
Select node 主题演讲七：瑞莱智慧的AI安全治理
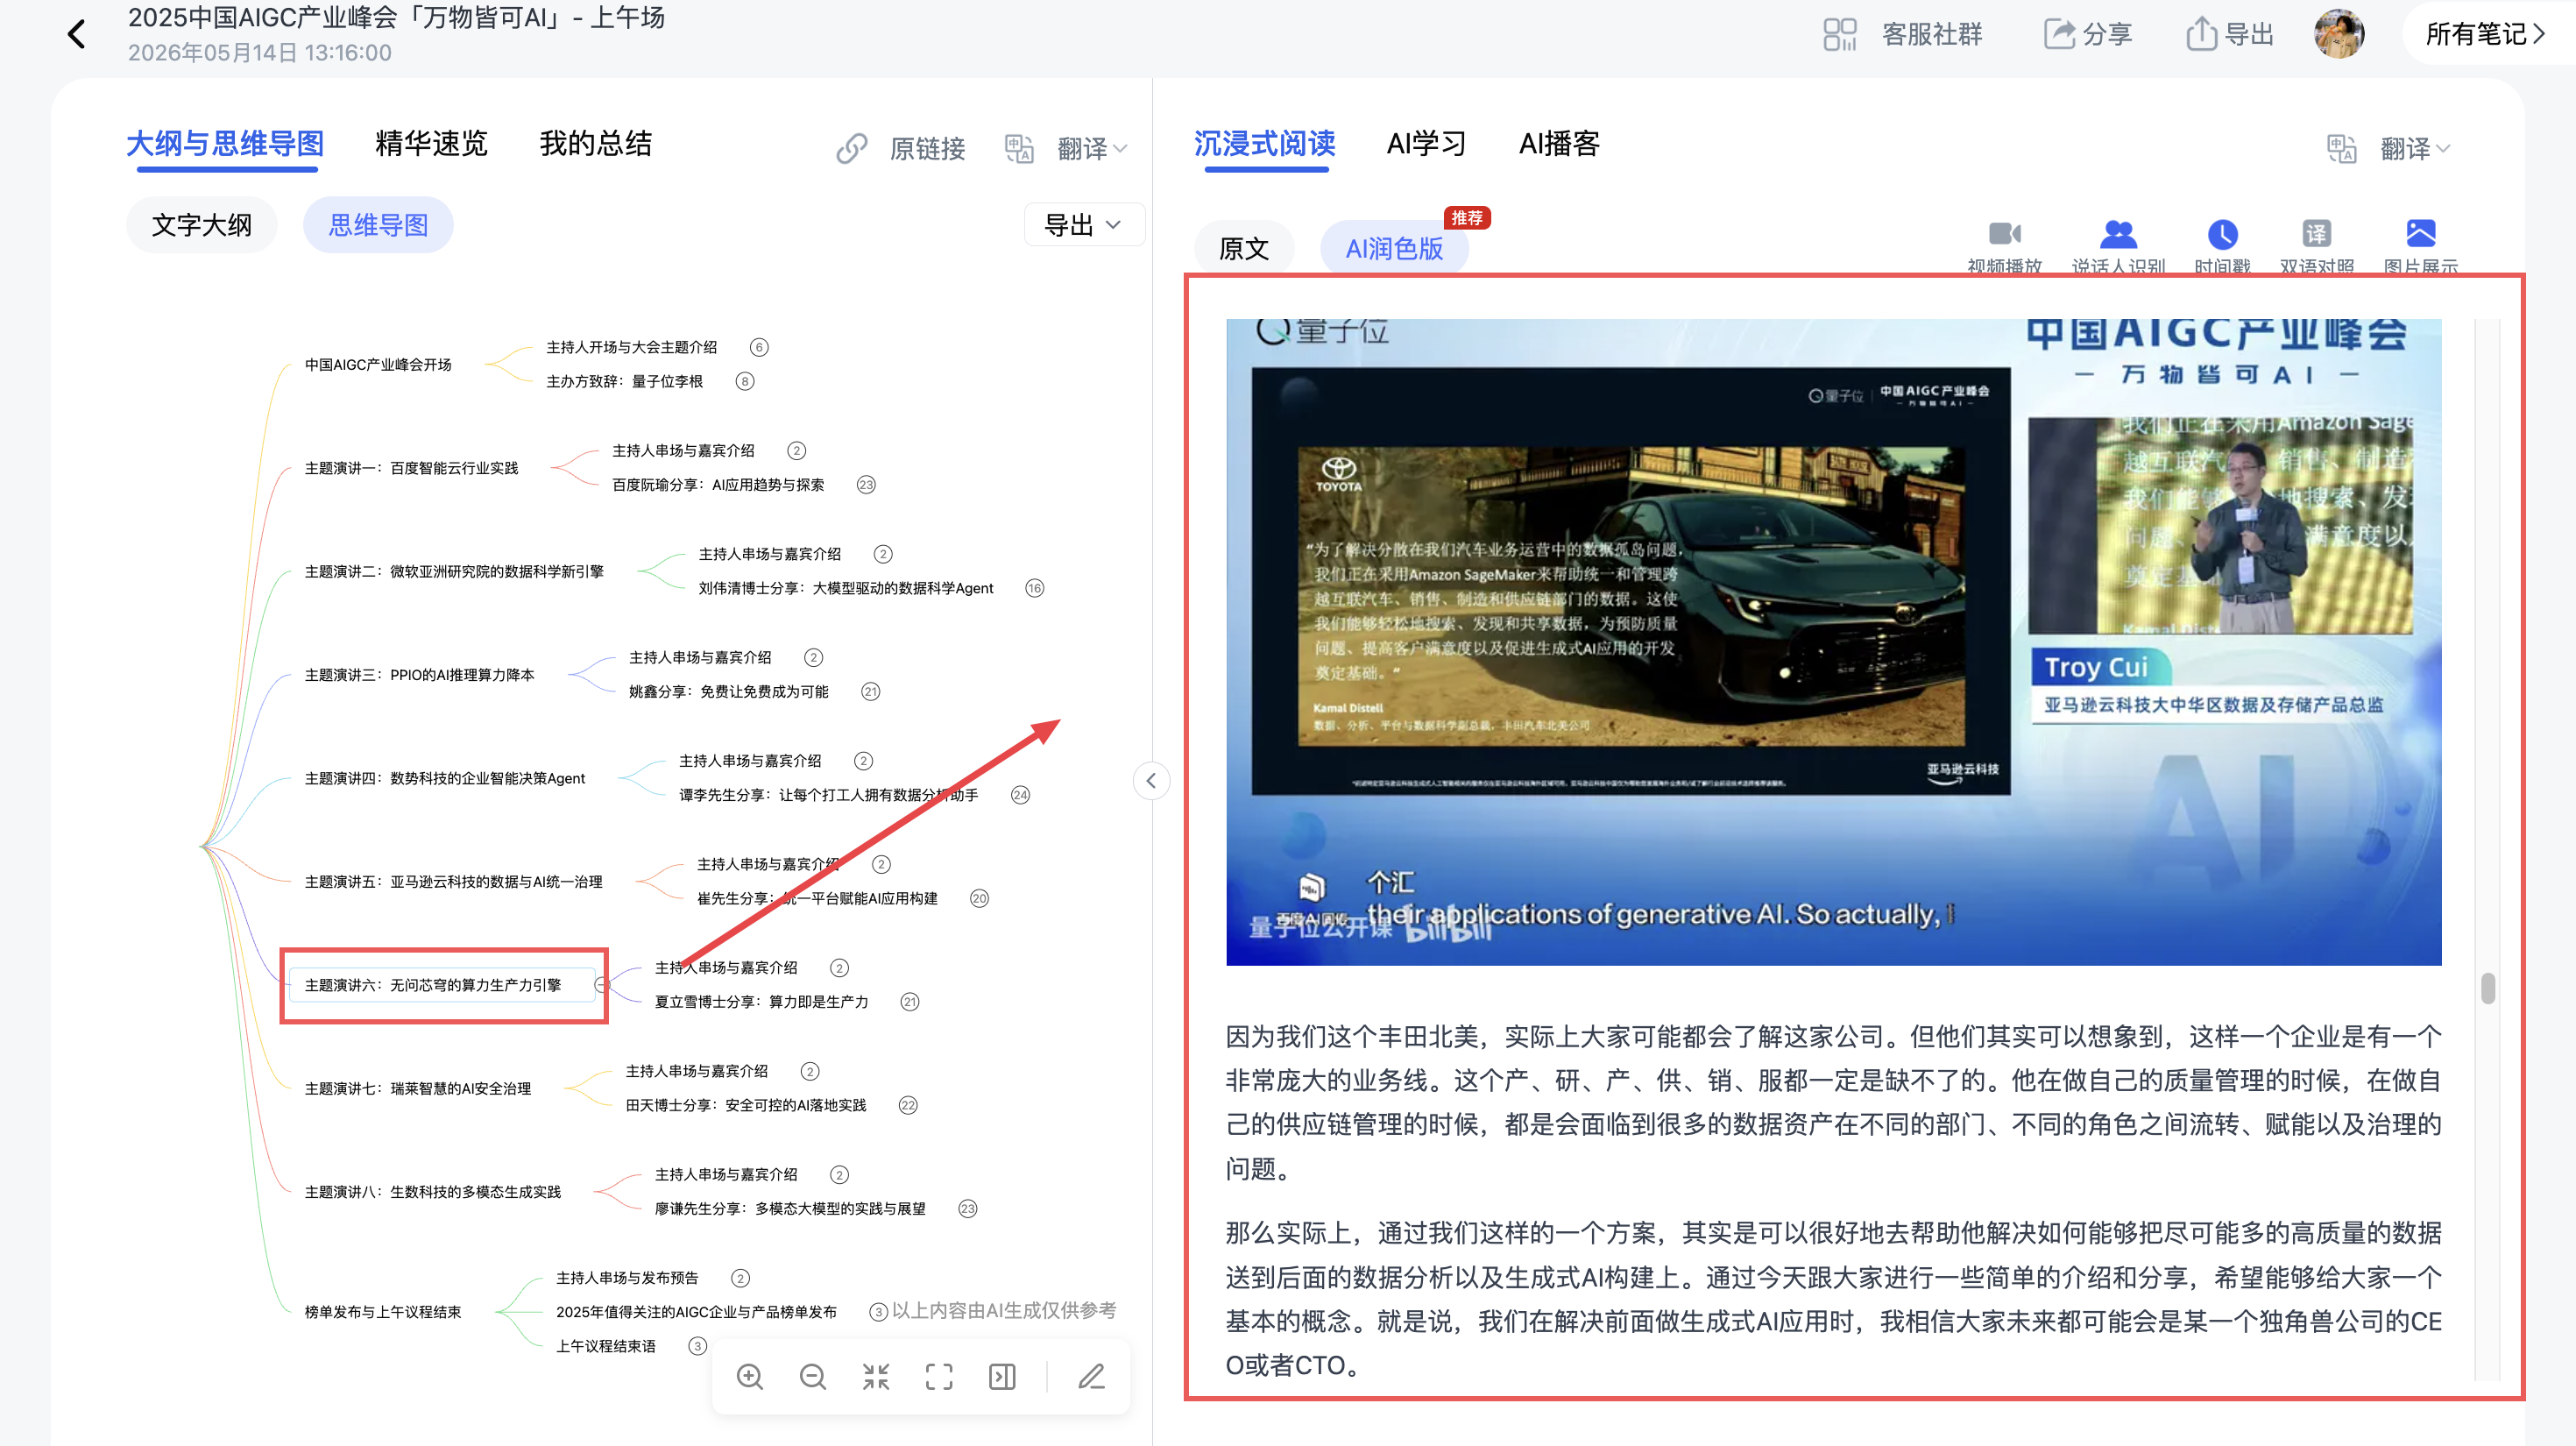tap(418, 1089)
